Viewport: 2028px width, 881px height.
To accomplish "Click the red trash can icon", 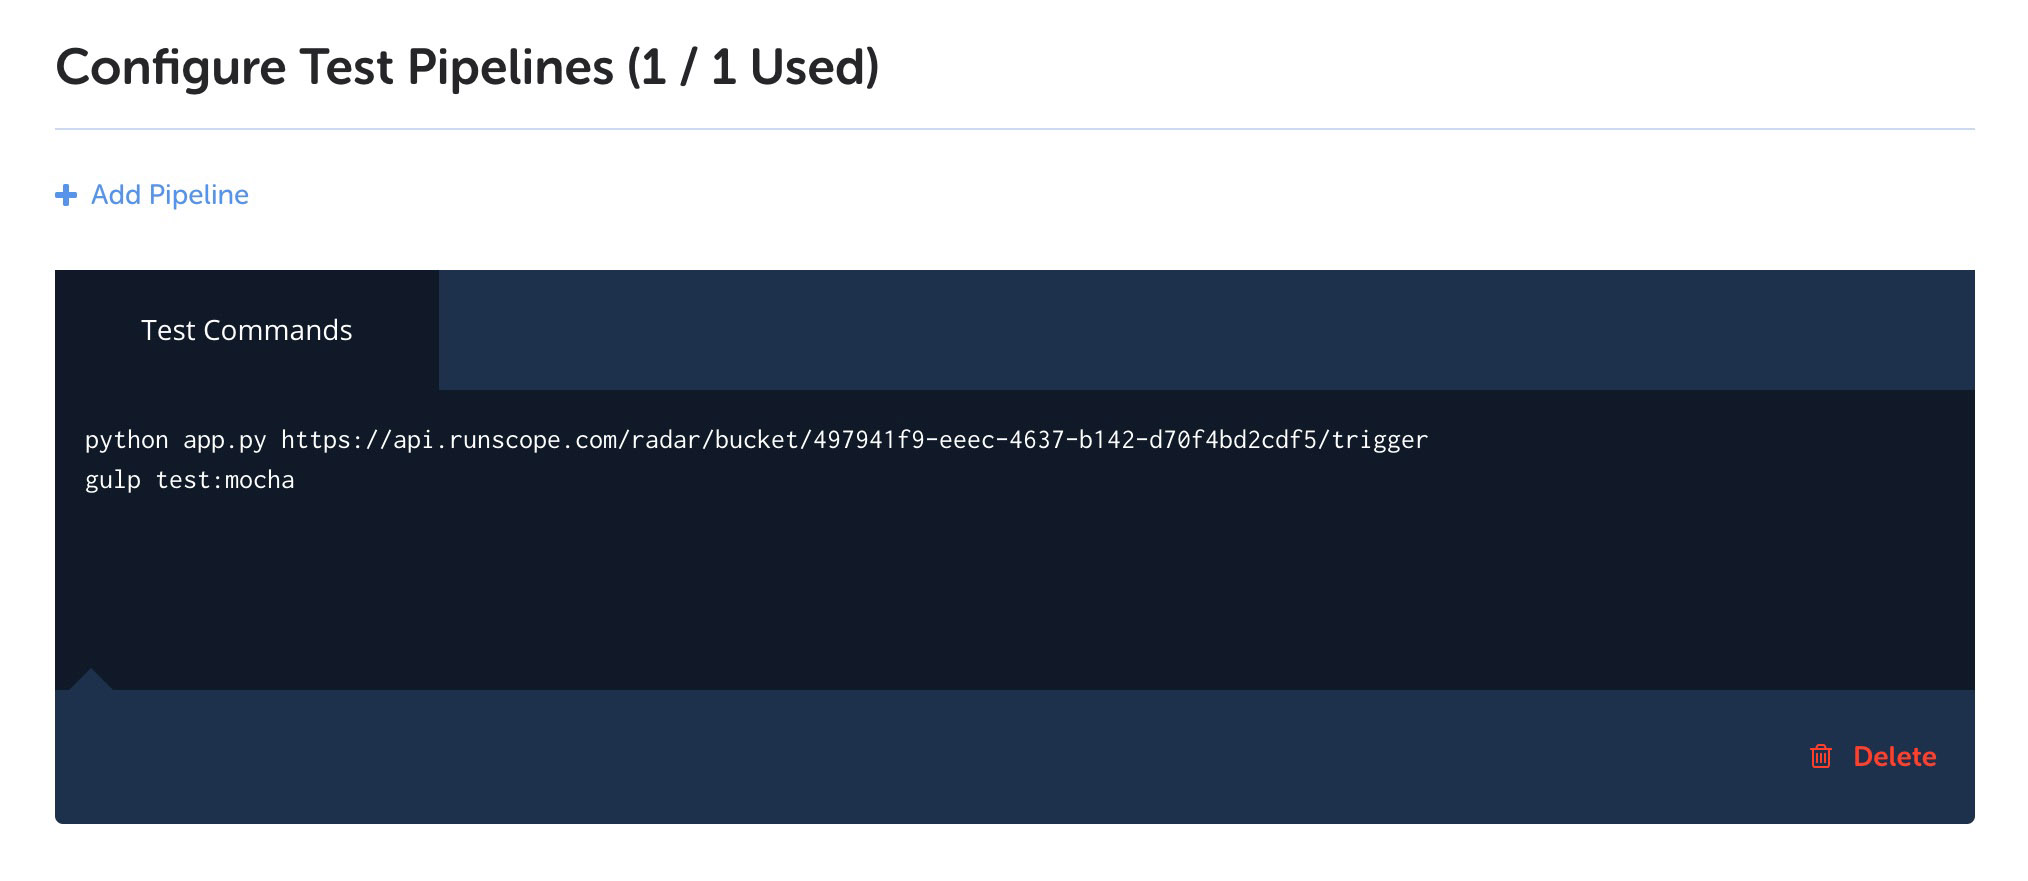I will (1821, 756).
